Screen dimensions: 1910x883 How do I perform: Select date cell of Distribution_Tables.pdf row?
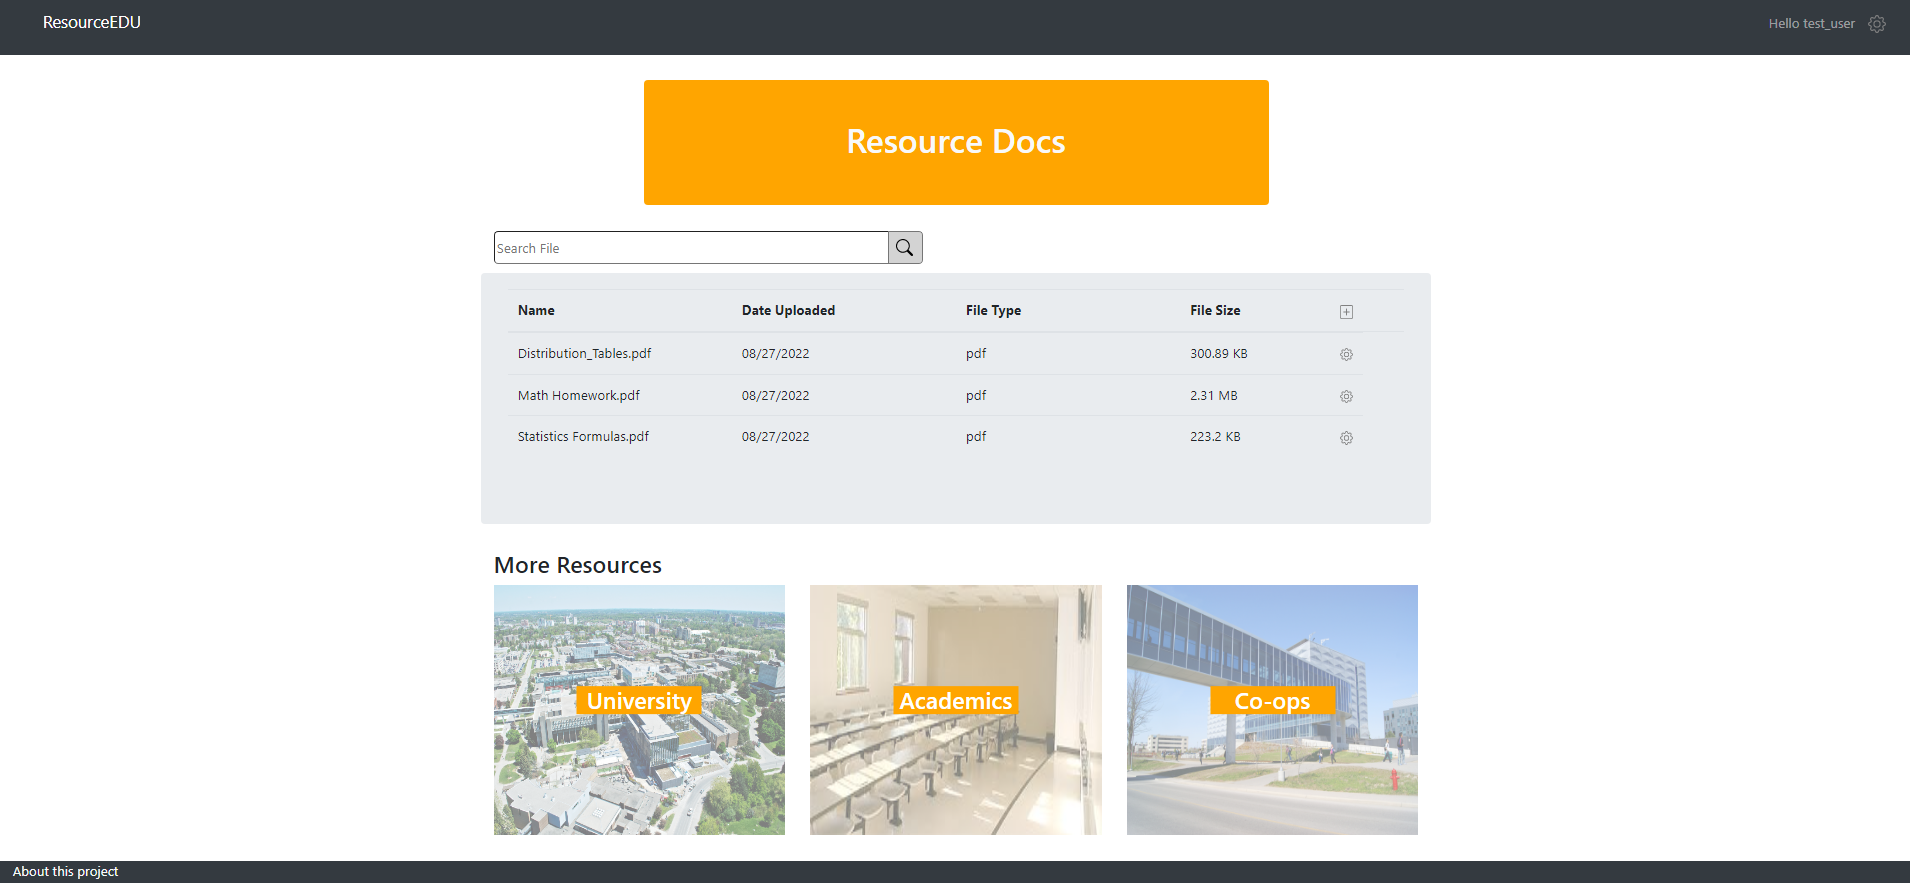click(x=775, y=354)
